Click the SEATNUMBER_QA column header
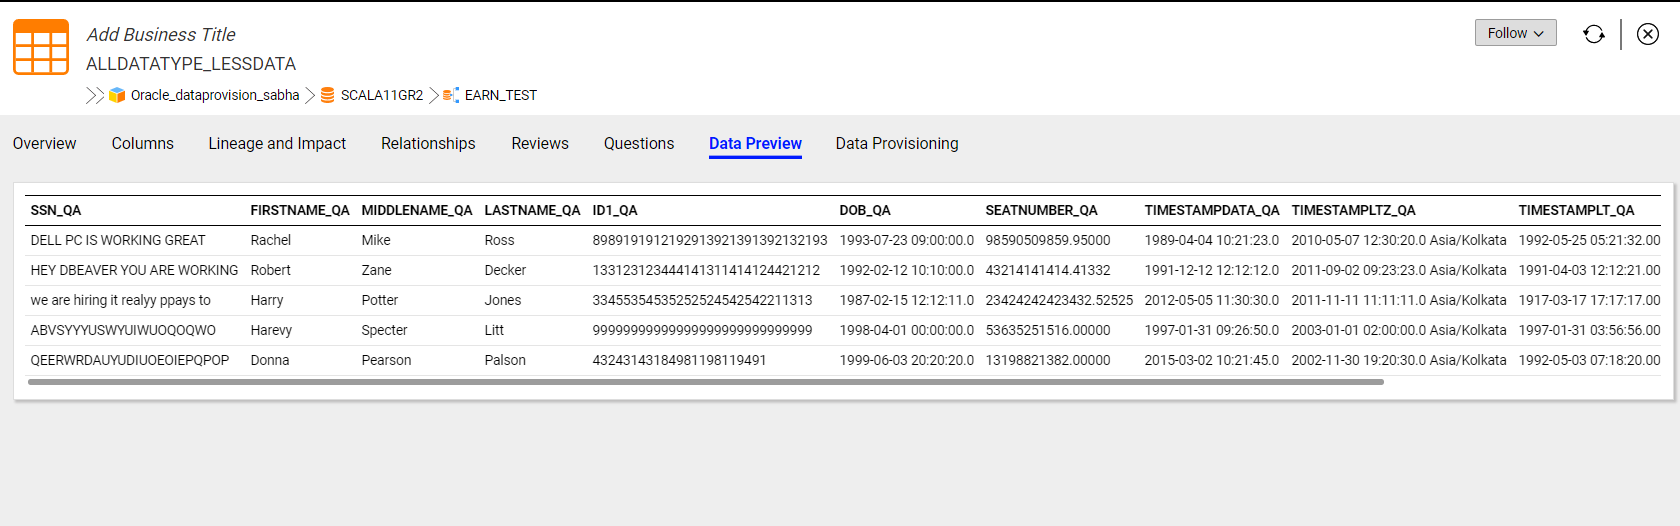Viewport: 1680px width, 526px height. (1042, 210)
